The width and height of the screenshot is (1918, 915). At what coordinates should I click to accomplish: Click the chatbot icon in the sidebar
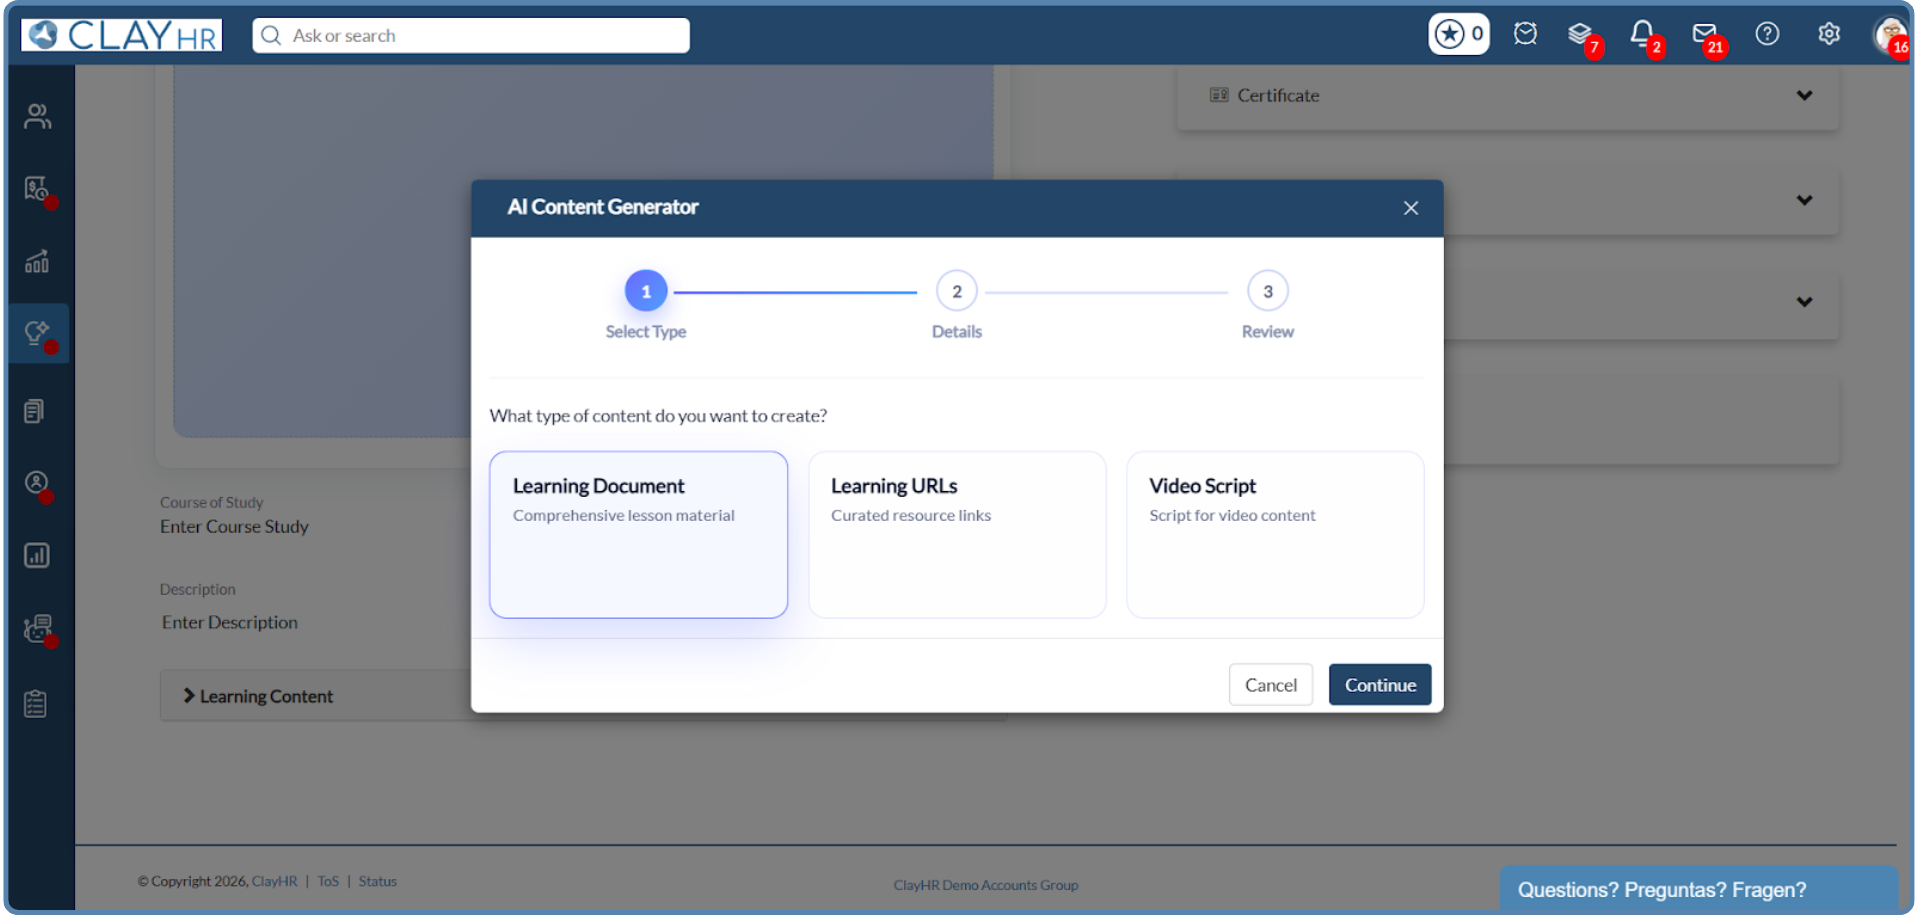[35, 629]
